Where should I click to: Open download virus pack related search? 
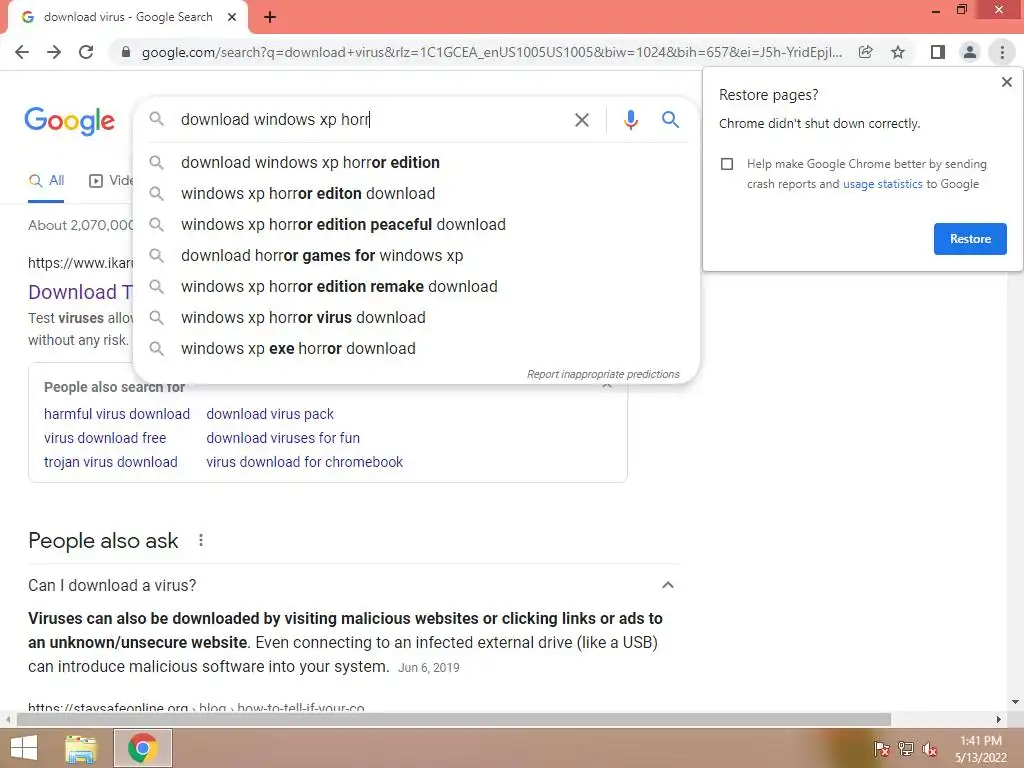(270, 414)
